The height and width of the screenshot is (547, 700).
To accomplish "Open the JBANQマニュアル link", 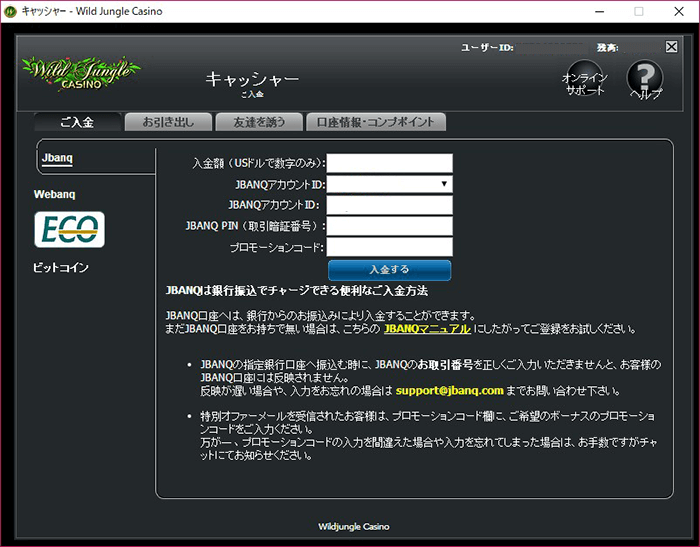I will click(427, 329).
